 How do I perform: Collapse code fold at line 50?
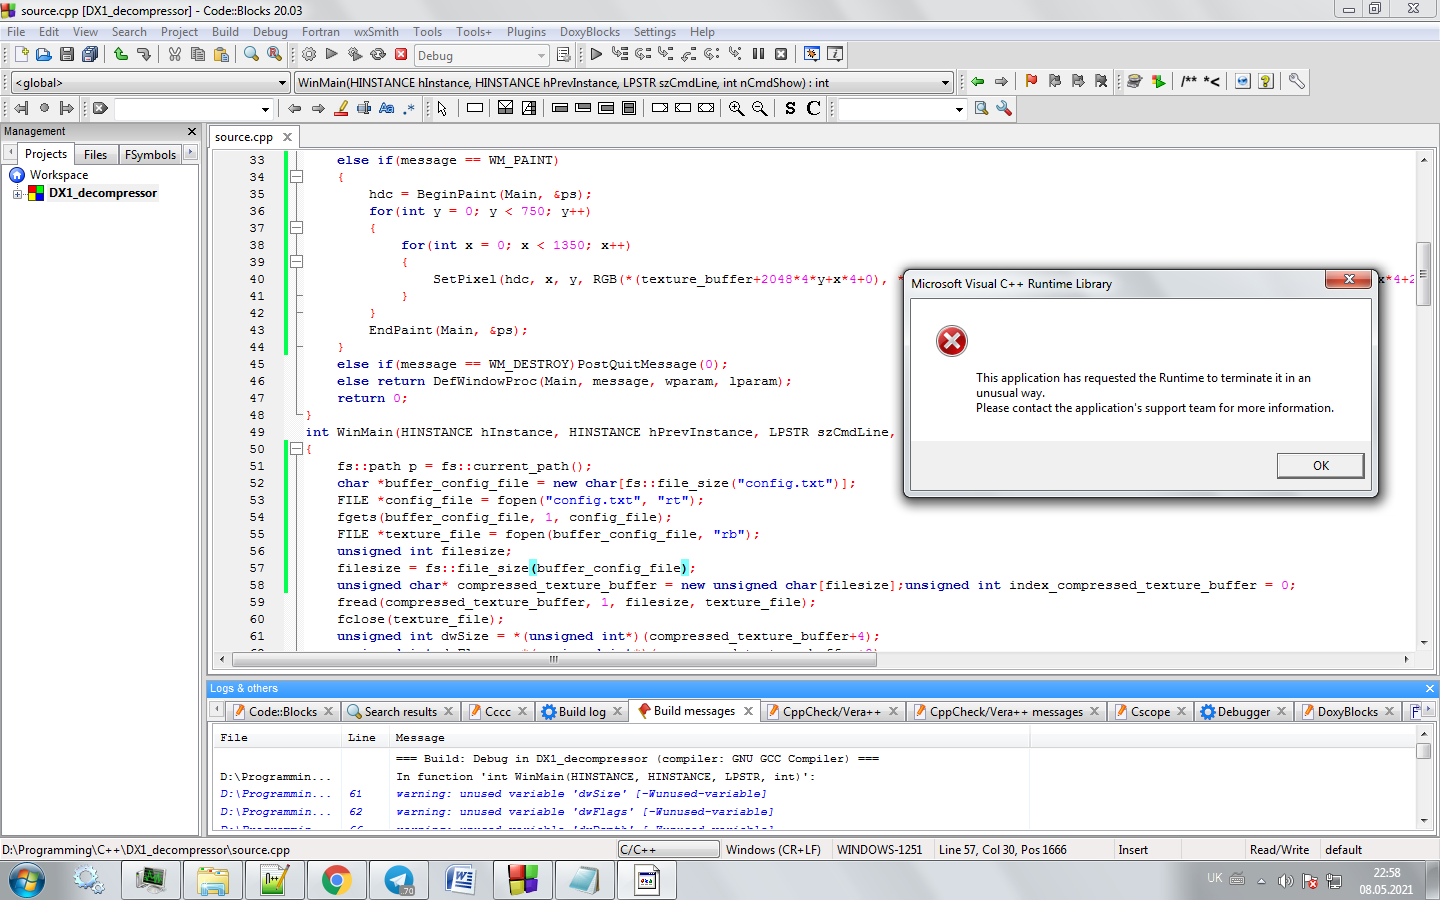[296, 449]
